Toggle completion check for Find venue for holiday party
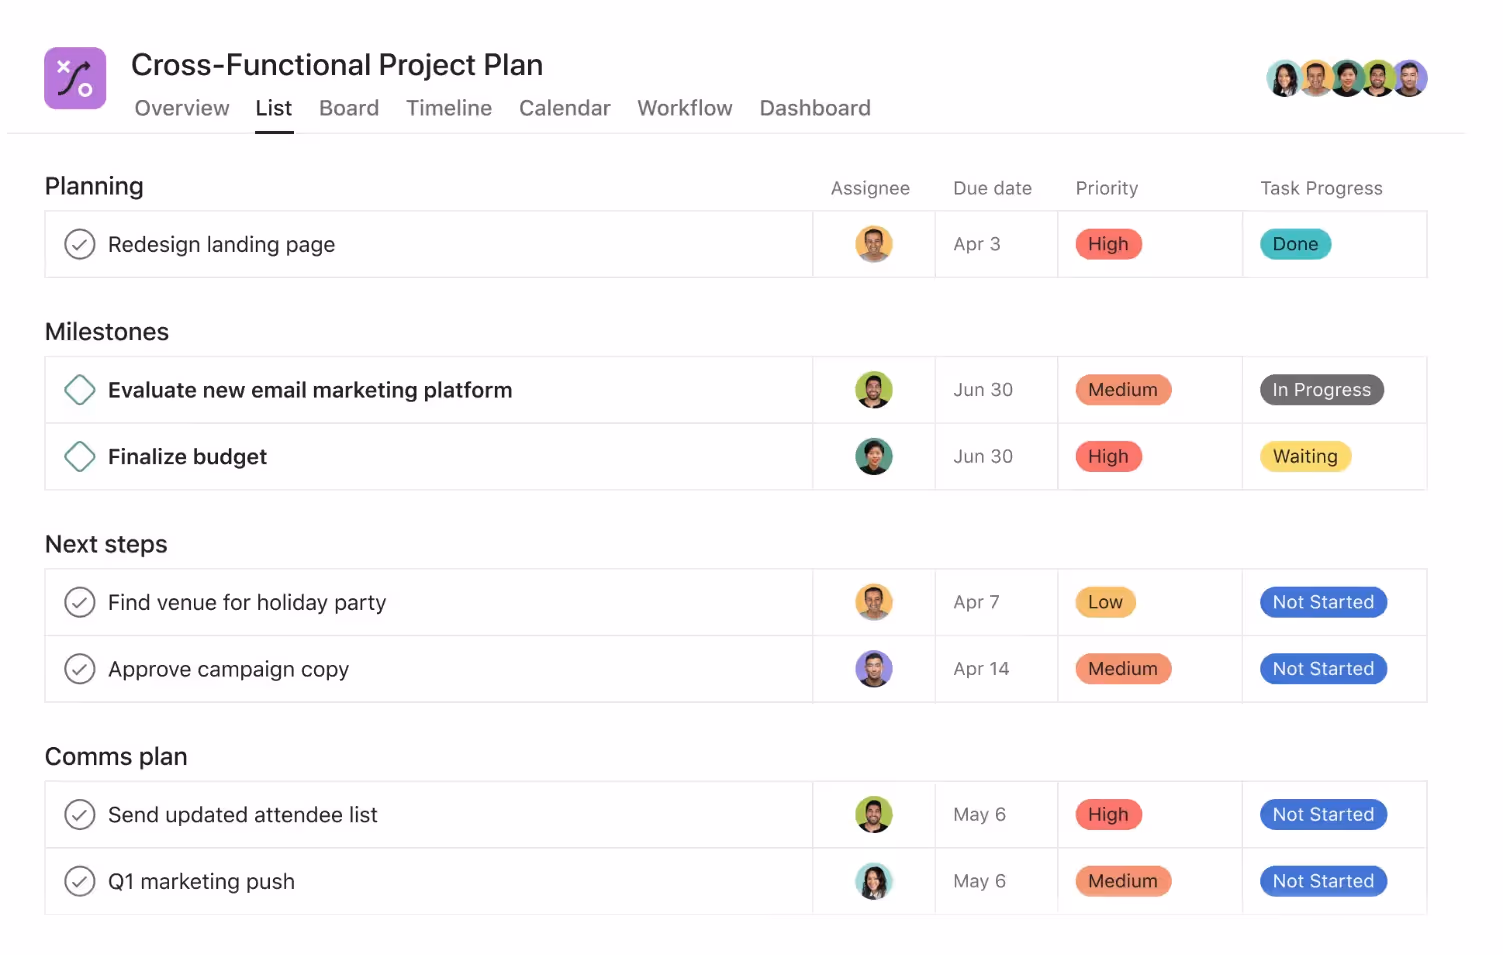The image size is (1503, 955). pos(80,602)
